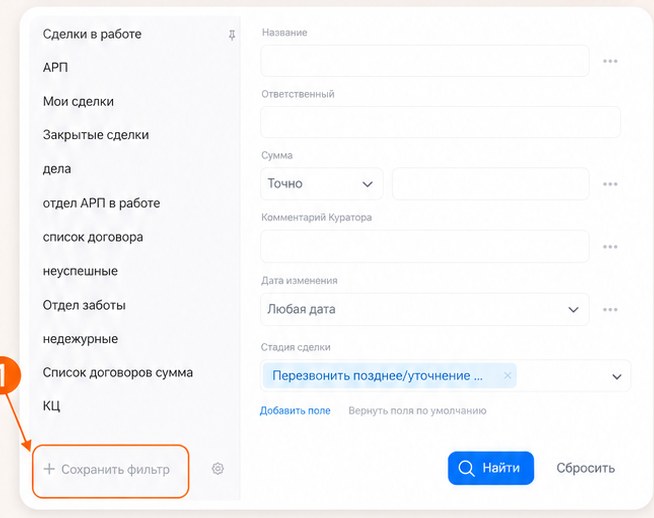This screenshot has height=518, width=654.
Task: Click the Название text input field
Action: click(425, 61)
